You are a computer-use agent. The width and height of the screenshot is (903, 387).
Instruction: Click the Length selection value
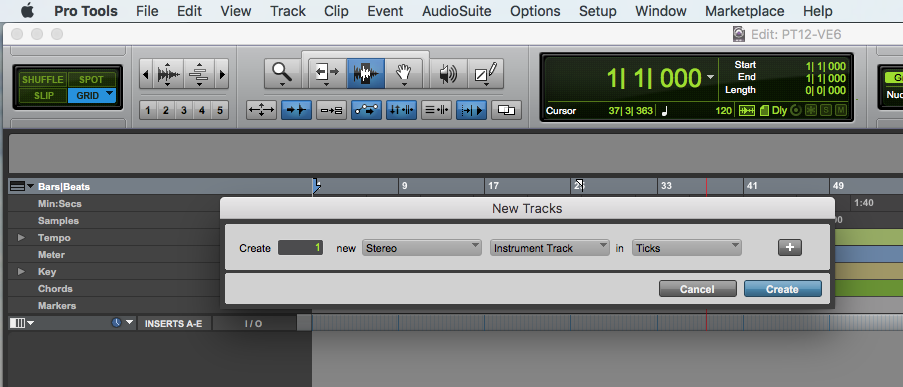[x=826, y=90]
